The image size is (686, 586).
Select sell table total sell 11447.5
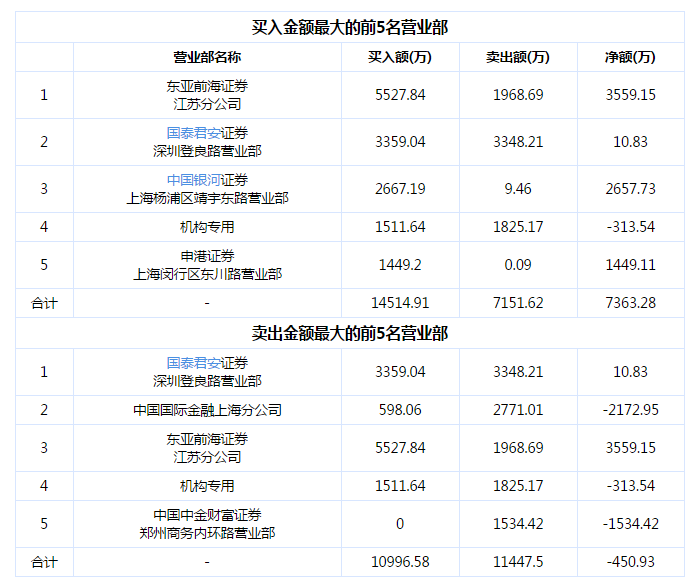coord(518,562)
